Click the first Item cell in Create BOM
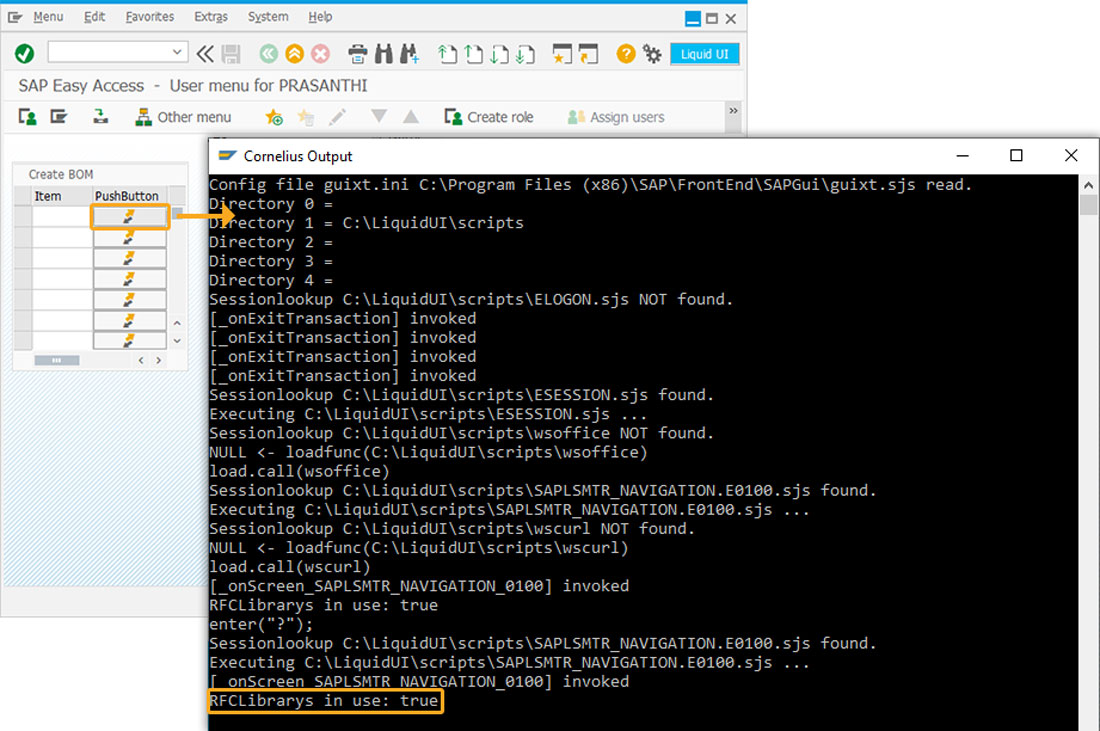 click(x=62, y=217)
